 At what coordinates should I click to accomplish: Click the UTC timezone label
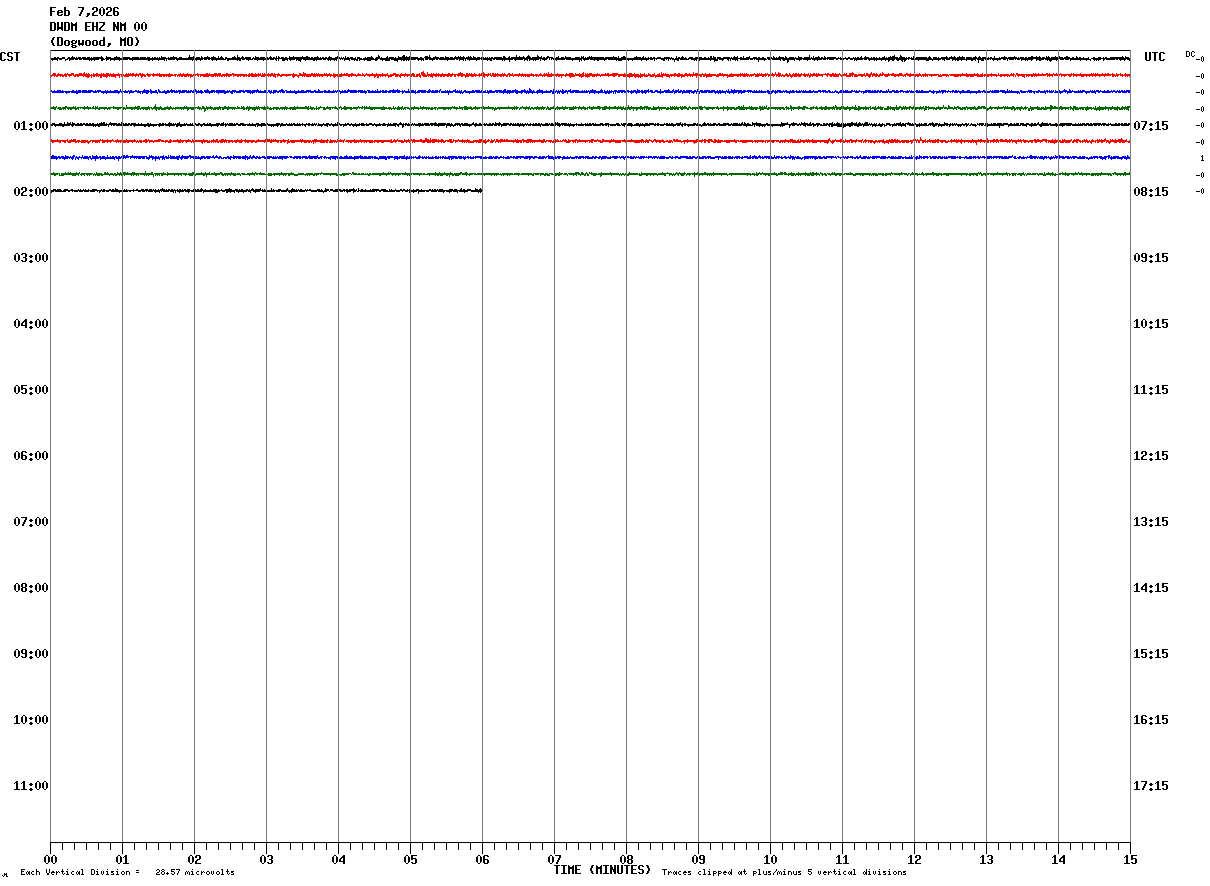click(x=1155, y=57)
